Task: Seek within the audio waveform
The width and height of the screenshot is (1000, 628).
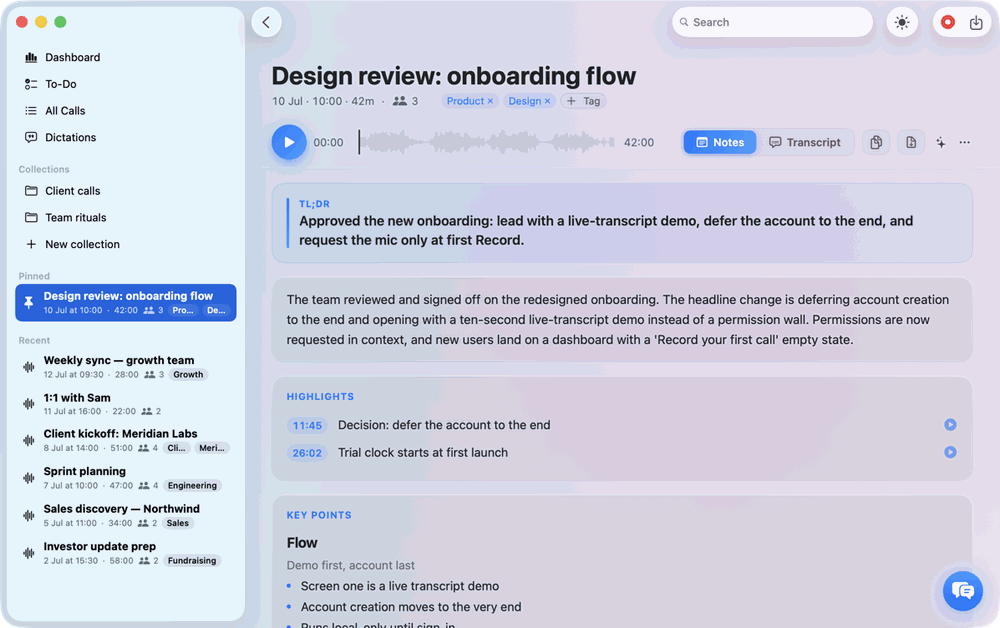Action: point(487,142)
